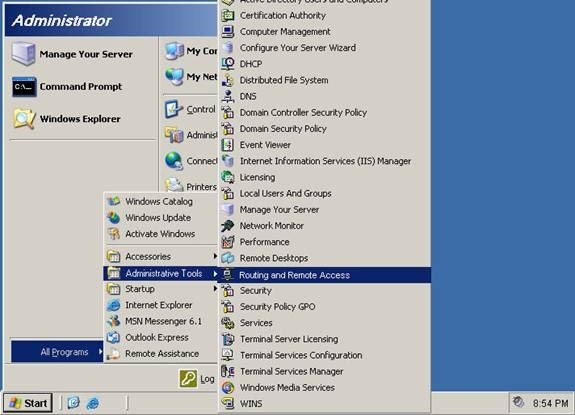The height and width of the screenshot is (415, 575).
Task: Open the Accessories folder
Action: 161,256
